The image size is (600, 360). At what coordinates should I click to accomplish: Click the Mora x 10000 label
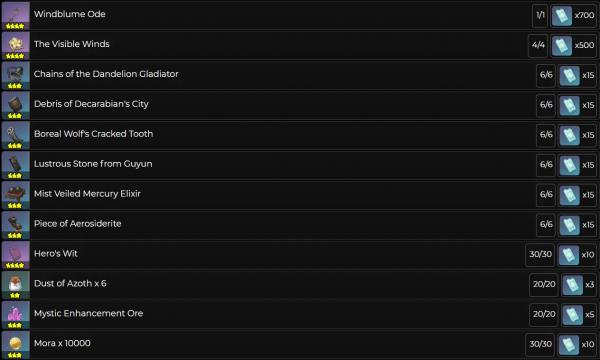pos(62,343)
